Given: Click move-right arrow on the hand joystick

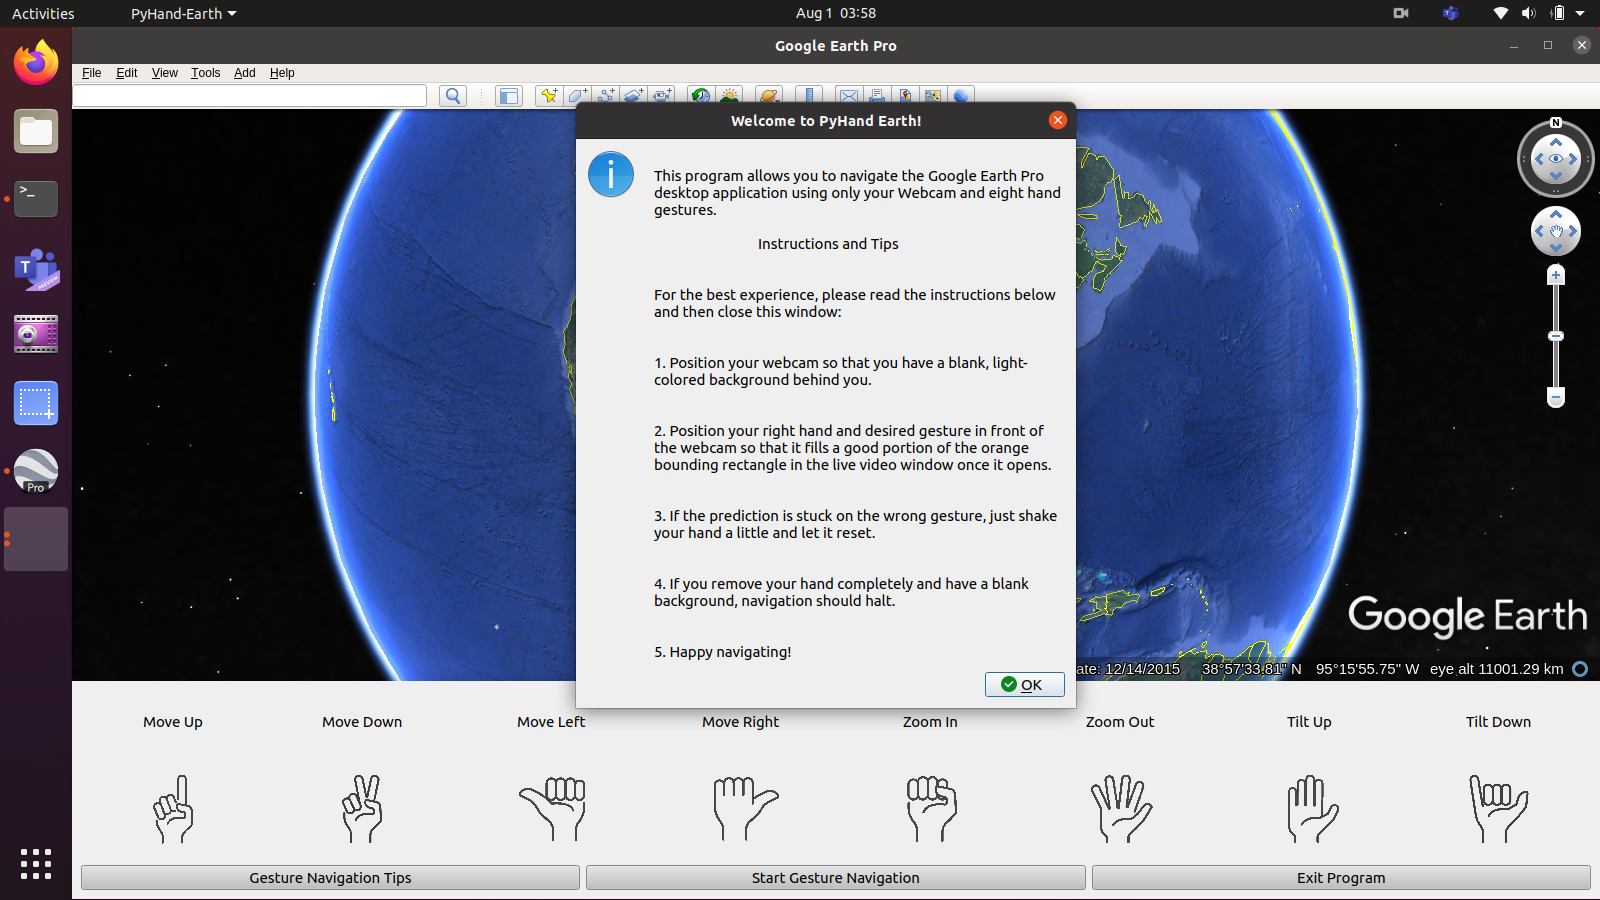Looking at the screenshot, I should click(x=1573, y=231).
